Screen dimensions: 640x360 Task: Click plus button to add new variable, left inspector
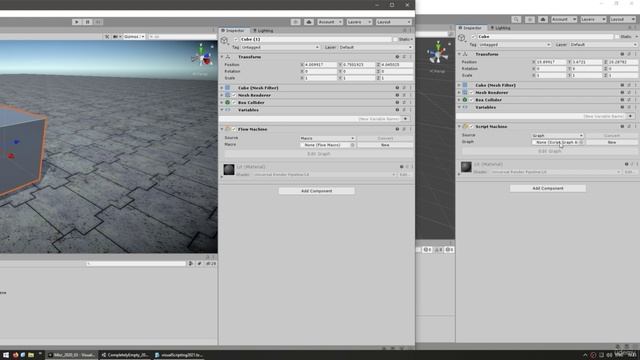coord(405,119)
